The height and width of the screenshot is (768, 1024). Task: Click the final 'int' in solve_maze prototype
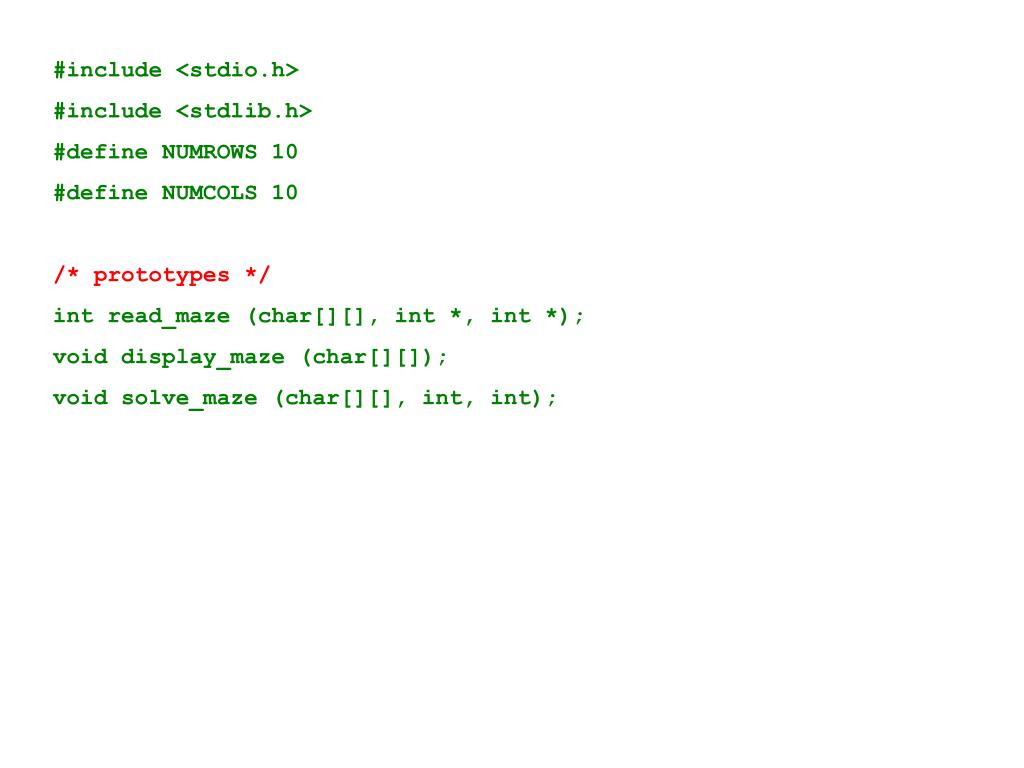(511, 398)
